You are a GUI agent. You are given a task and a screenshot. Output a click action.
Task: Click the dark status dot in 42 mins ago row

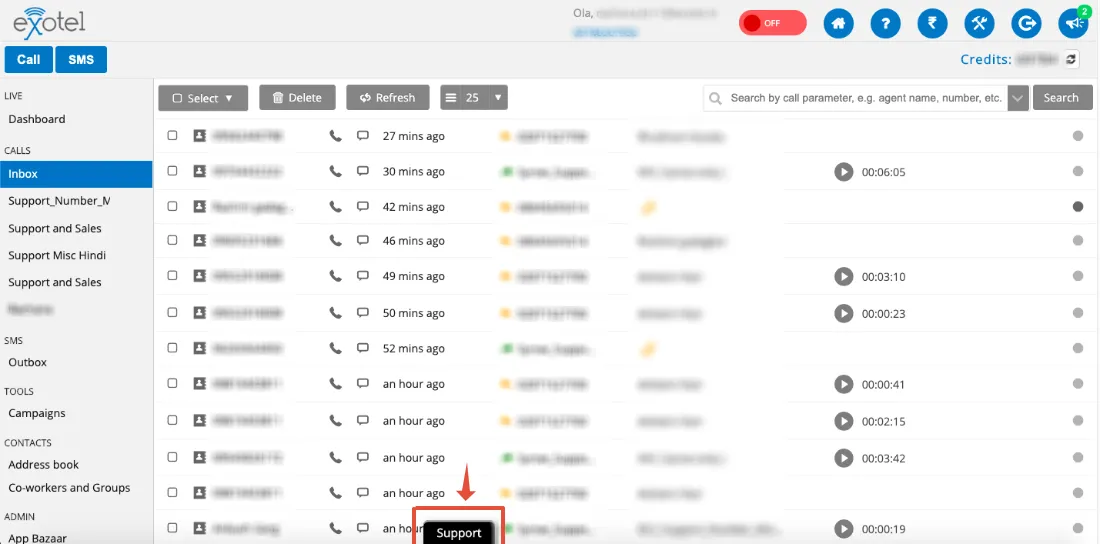(x=1078, y=206)
